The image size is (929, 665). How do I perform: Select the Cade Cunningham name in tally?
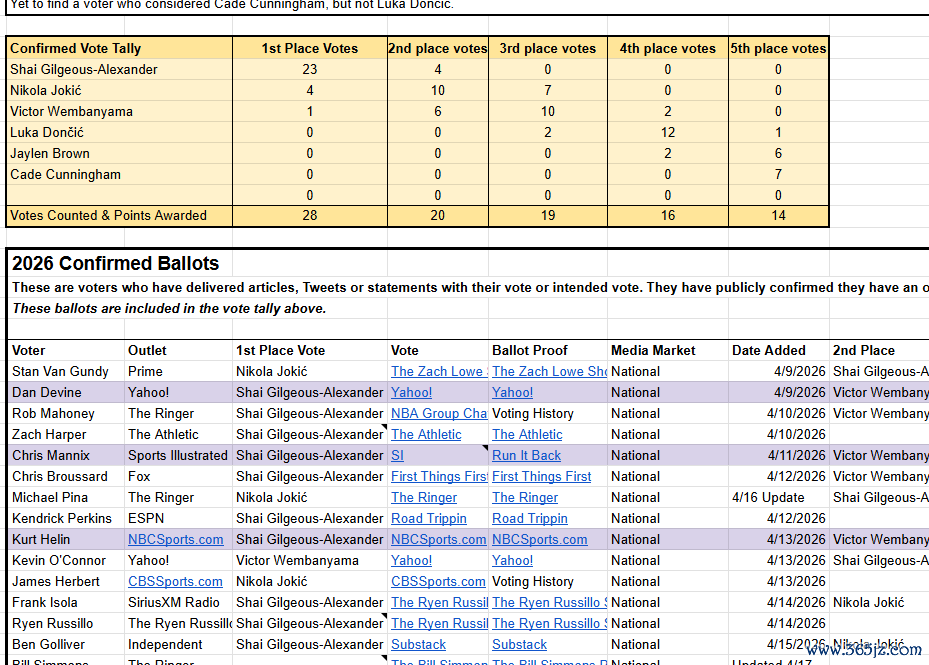(65, 174)
